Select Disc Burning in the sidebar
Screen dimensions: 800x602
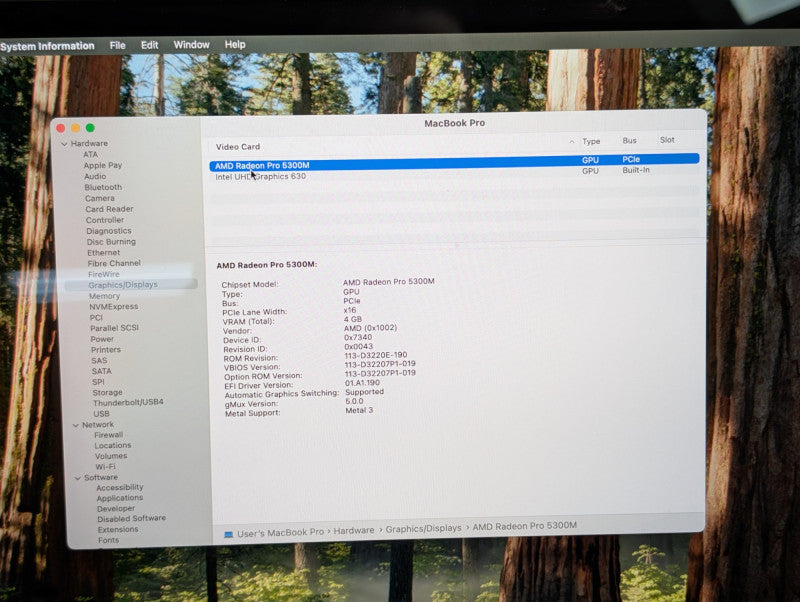coord(111,242)
